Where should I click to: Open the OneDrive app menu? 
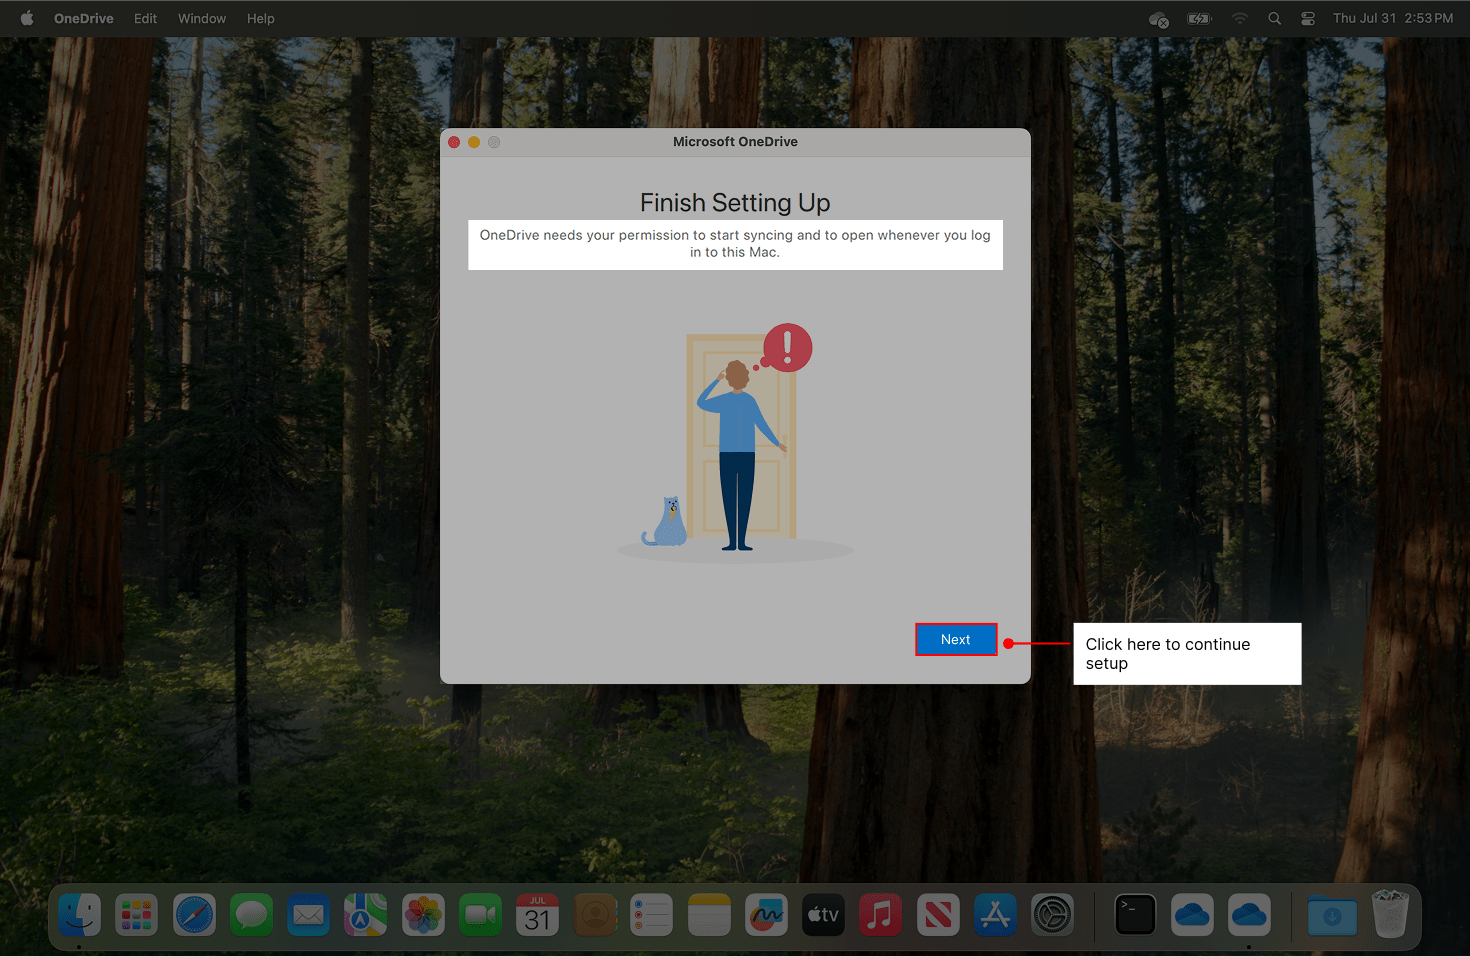(83, 19)
